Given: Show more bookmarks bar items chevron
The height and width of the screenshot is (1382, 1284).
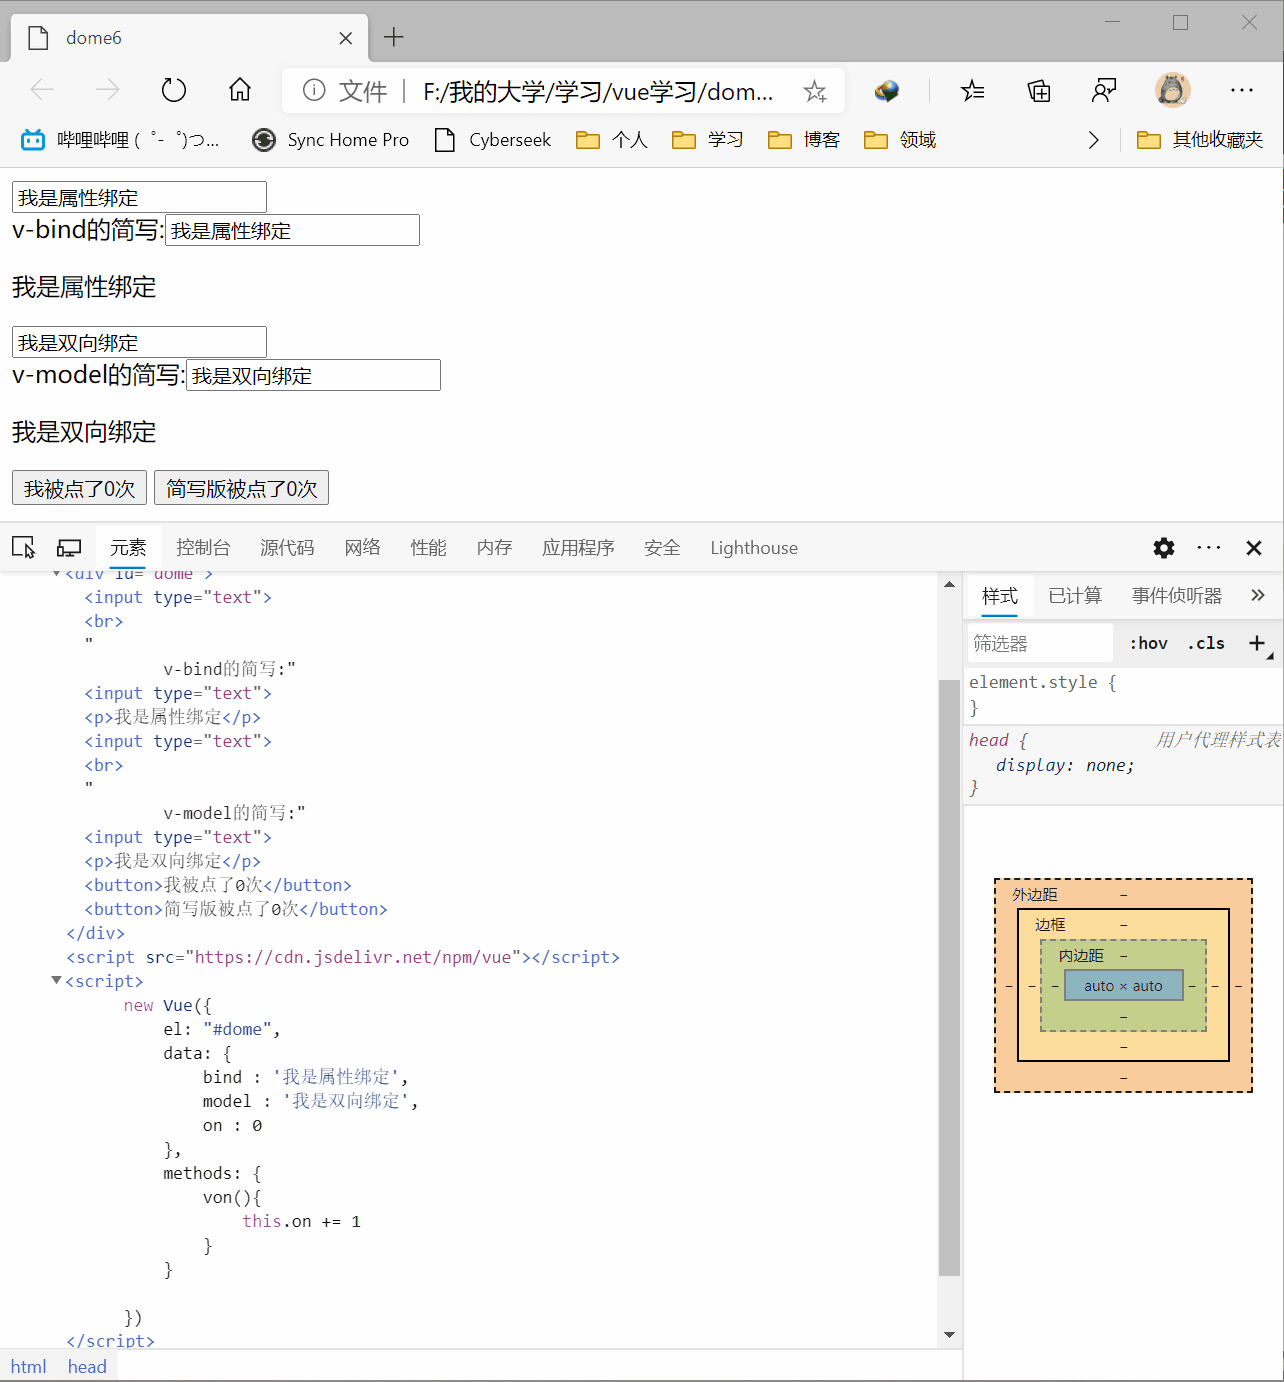Looking at the screenshot, I should click(1093, 140).
